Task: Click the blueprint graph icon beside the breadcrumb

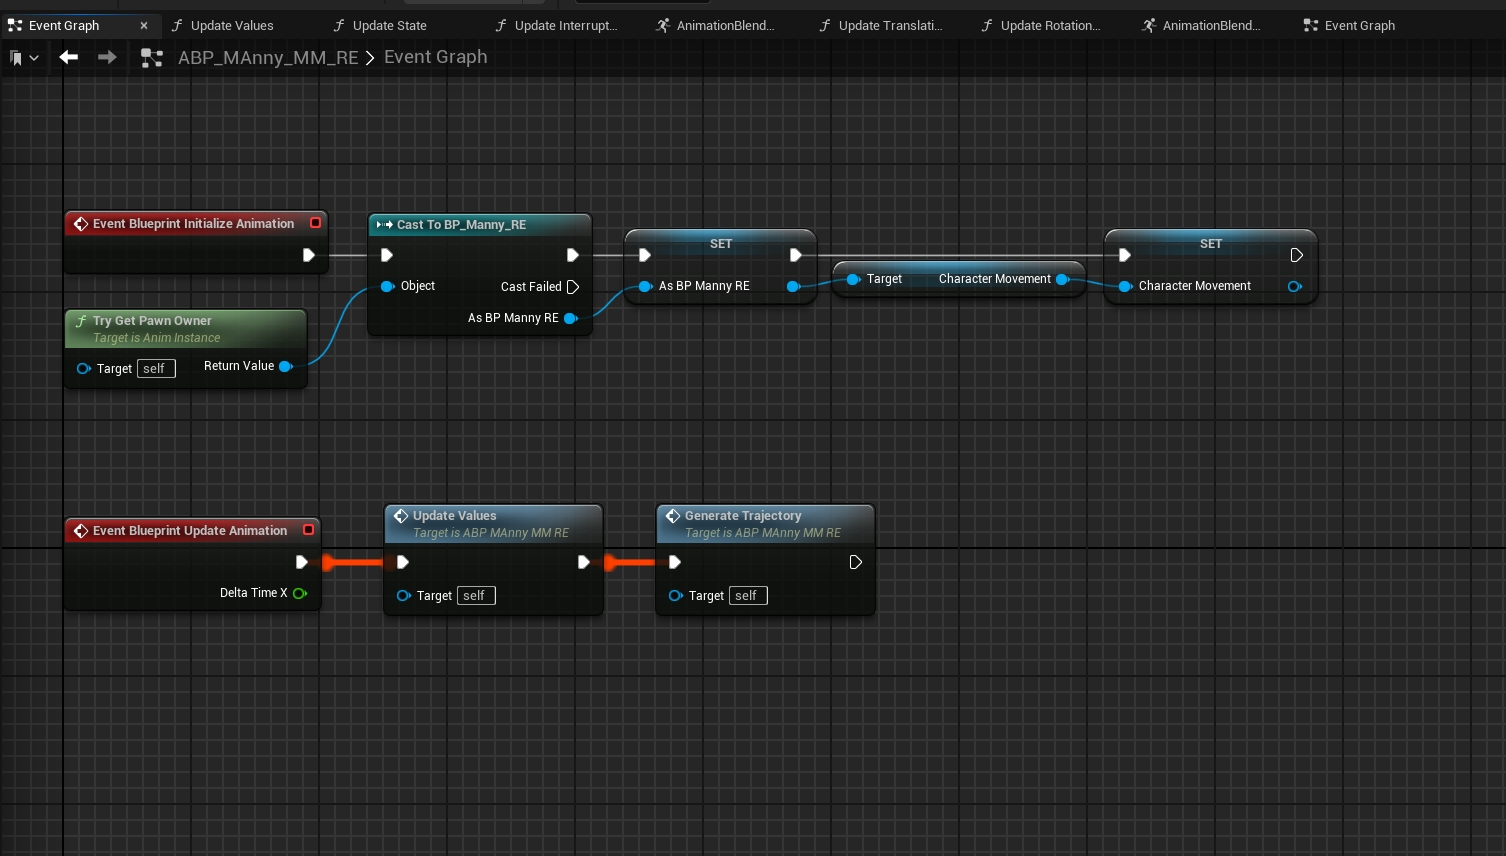Action: click(152, 58)
